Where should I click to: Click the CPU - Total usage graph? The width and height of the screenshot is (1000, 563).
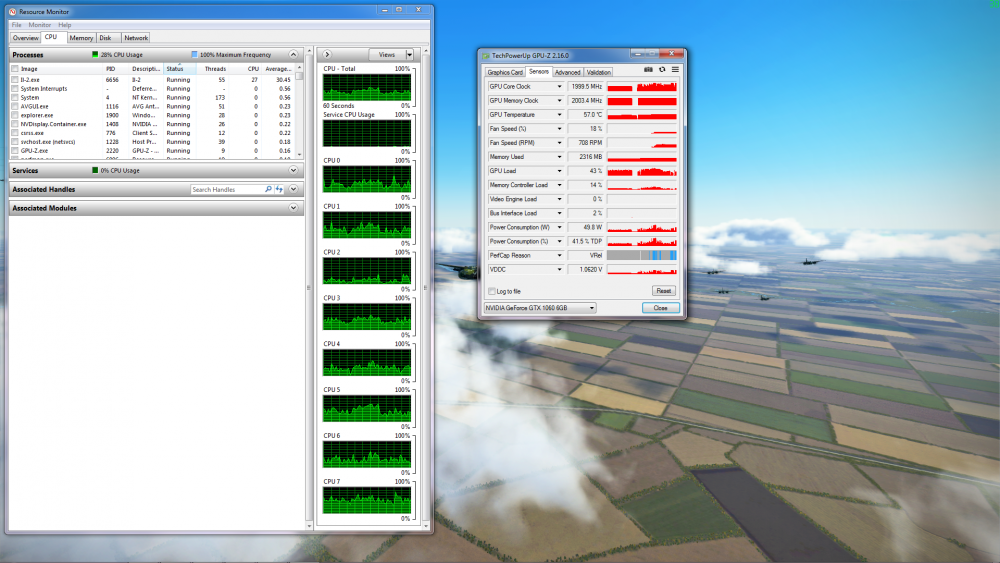pyautogui.click(x=367, y=87)
